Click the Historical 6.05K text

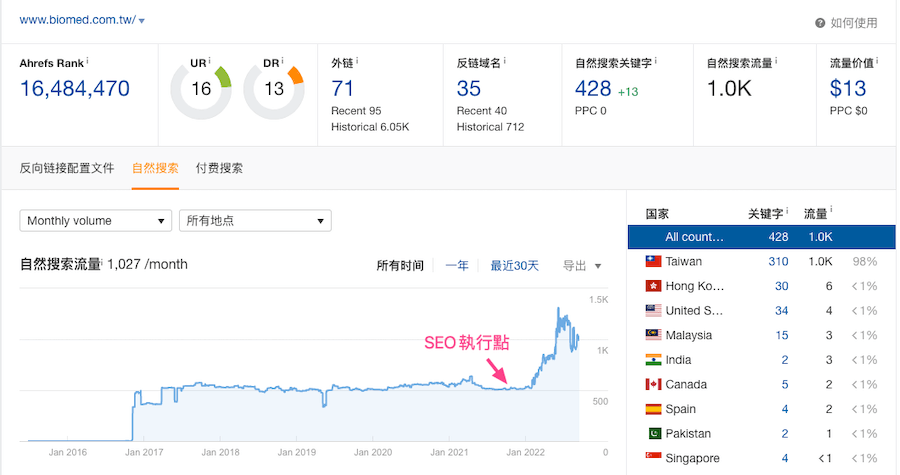tap(370, 127)
